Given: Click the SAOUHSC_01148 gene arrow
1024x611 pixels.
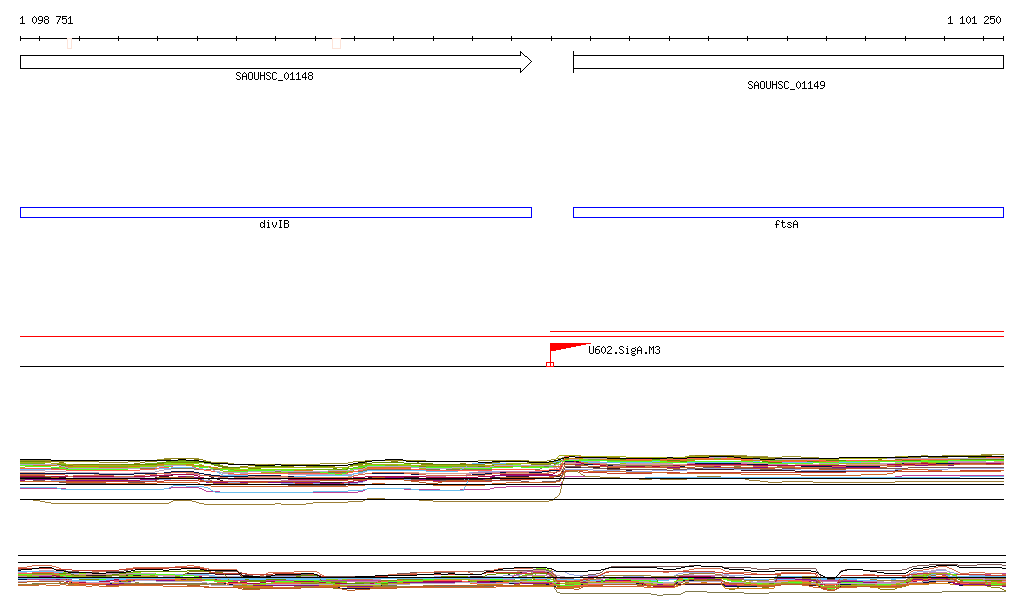Looking at the screenshot, I should [x=276, y=62].
